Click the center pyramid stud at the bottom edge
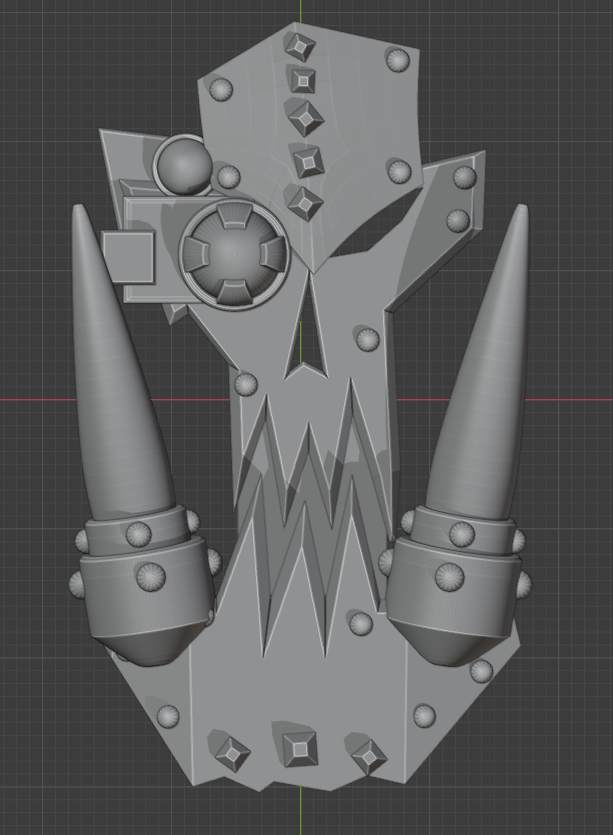The width and height of the screenshot is (613, 835). [300, 749]
